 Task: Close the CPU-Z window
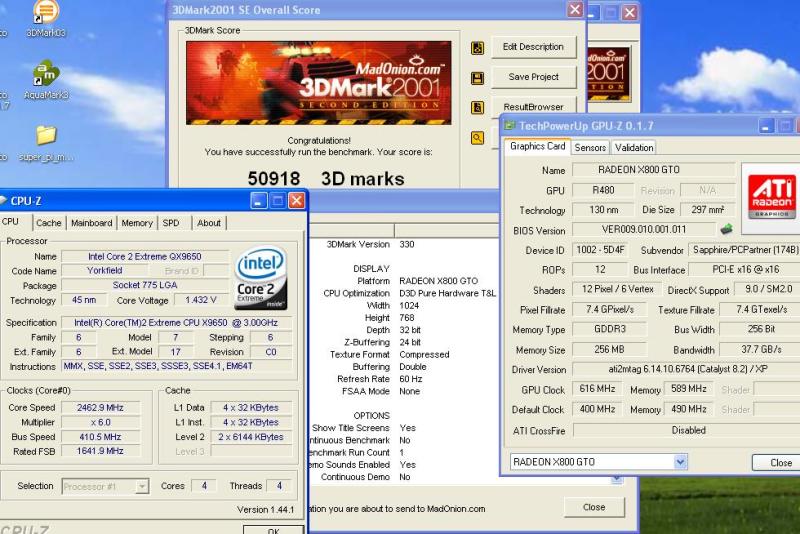coord(296,200)
